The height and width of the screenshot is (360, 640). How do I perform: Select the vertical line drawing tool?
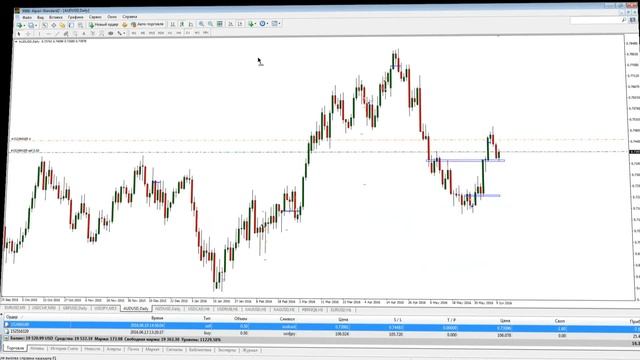click(39, 33)
